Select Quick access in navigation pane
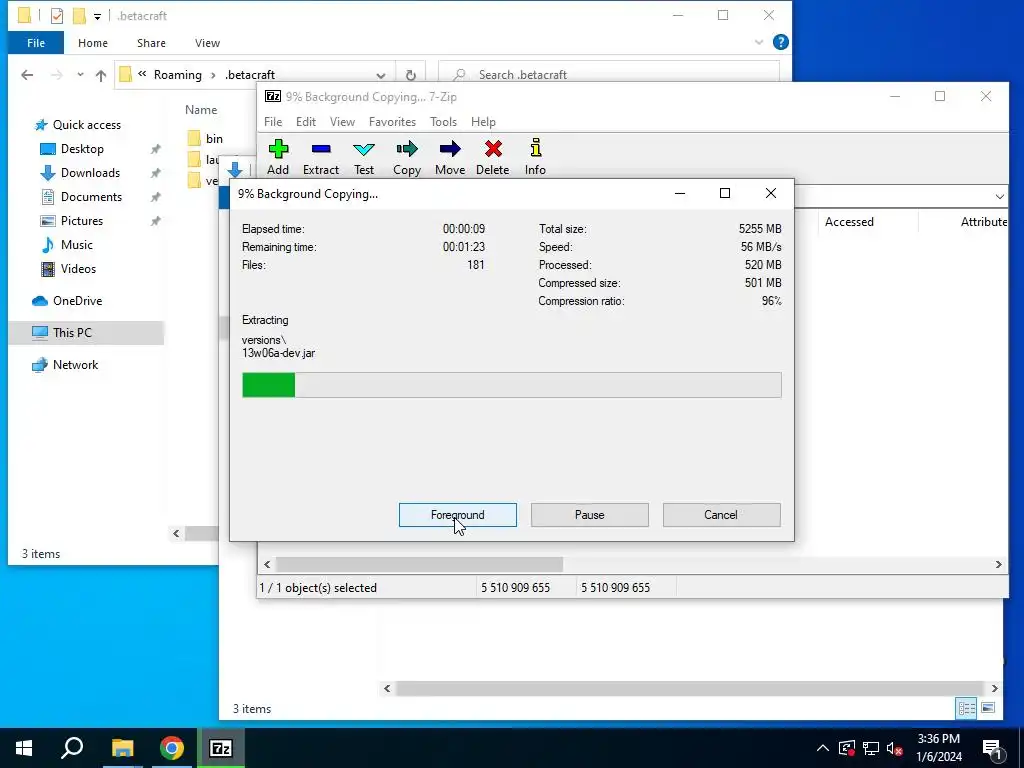The image size is (1024, 768). (87, 125)
